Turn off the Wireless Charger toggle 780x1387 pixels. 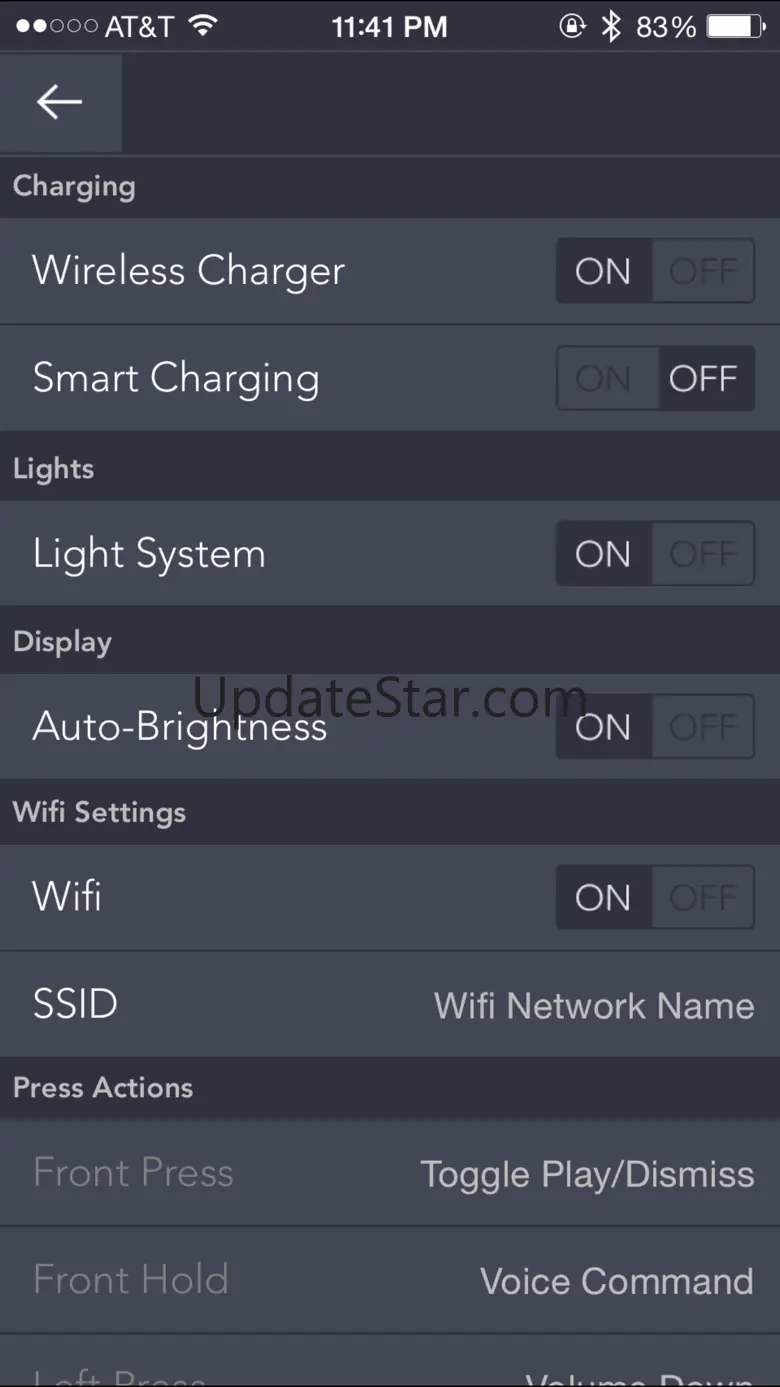point(702,271)
